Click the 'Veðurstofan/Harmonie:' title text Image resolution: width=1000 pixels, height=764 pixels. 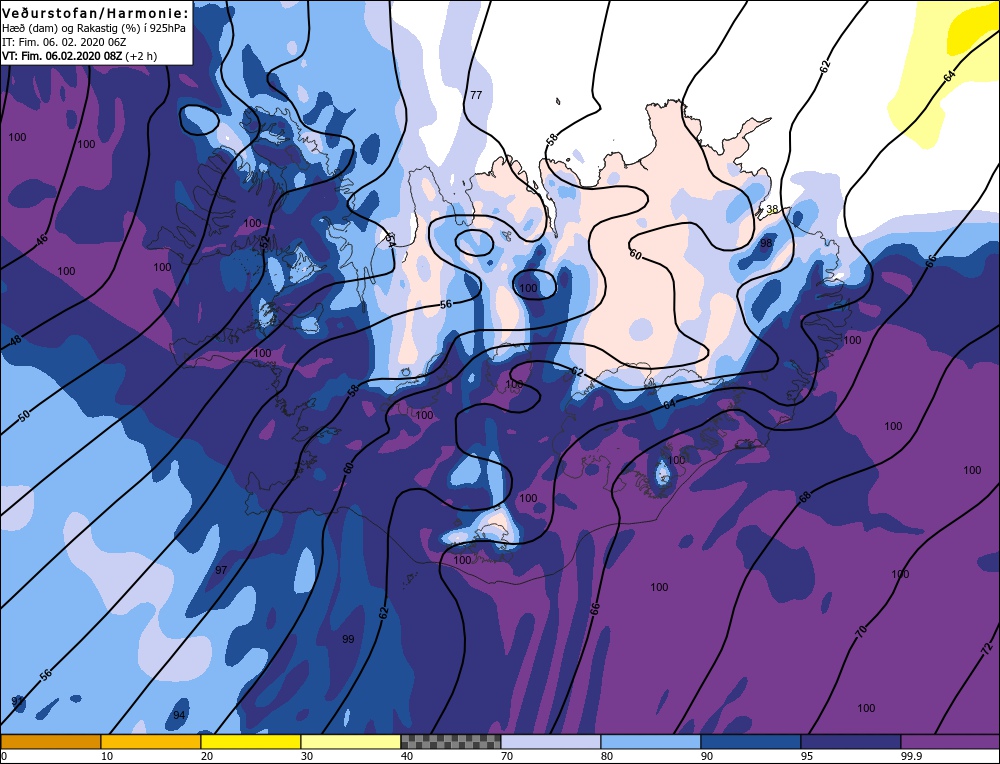(x=96, y=13)
